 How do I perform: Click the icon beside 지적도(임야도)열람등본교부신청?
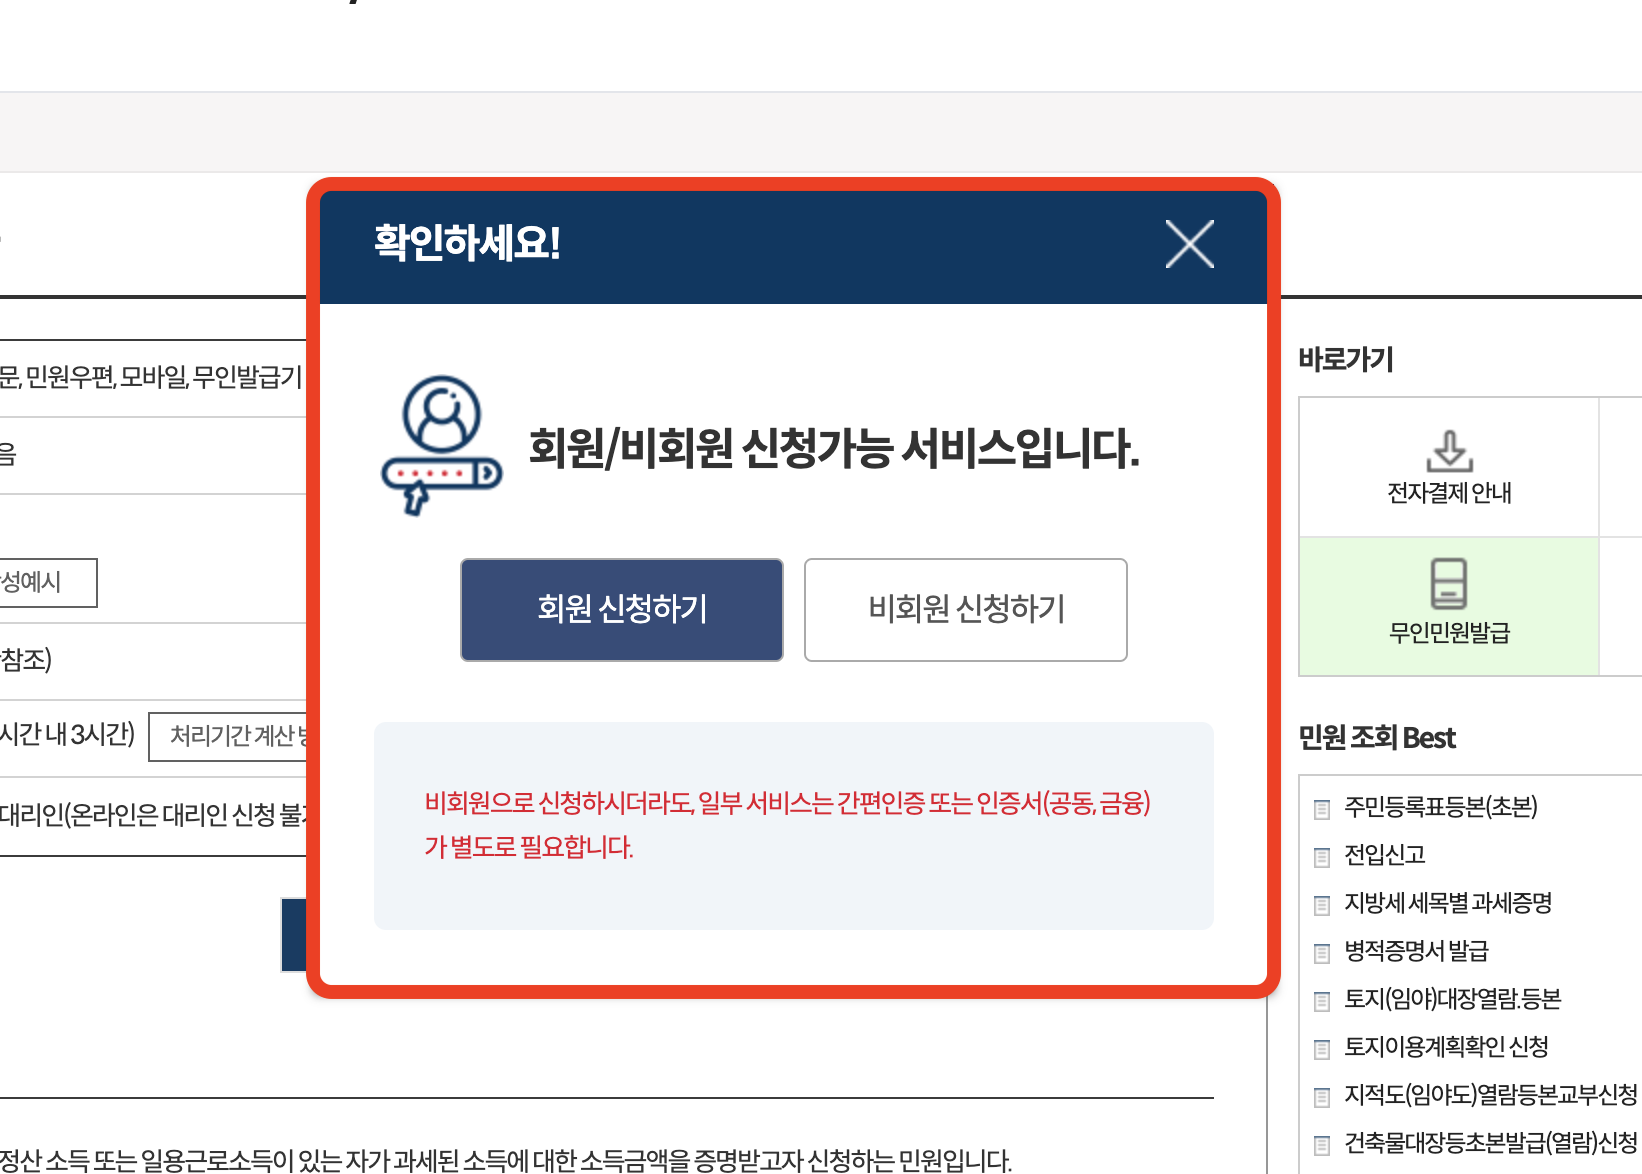click(x=1322, y=1095)
